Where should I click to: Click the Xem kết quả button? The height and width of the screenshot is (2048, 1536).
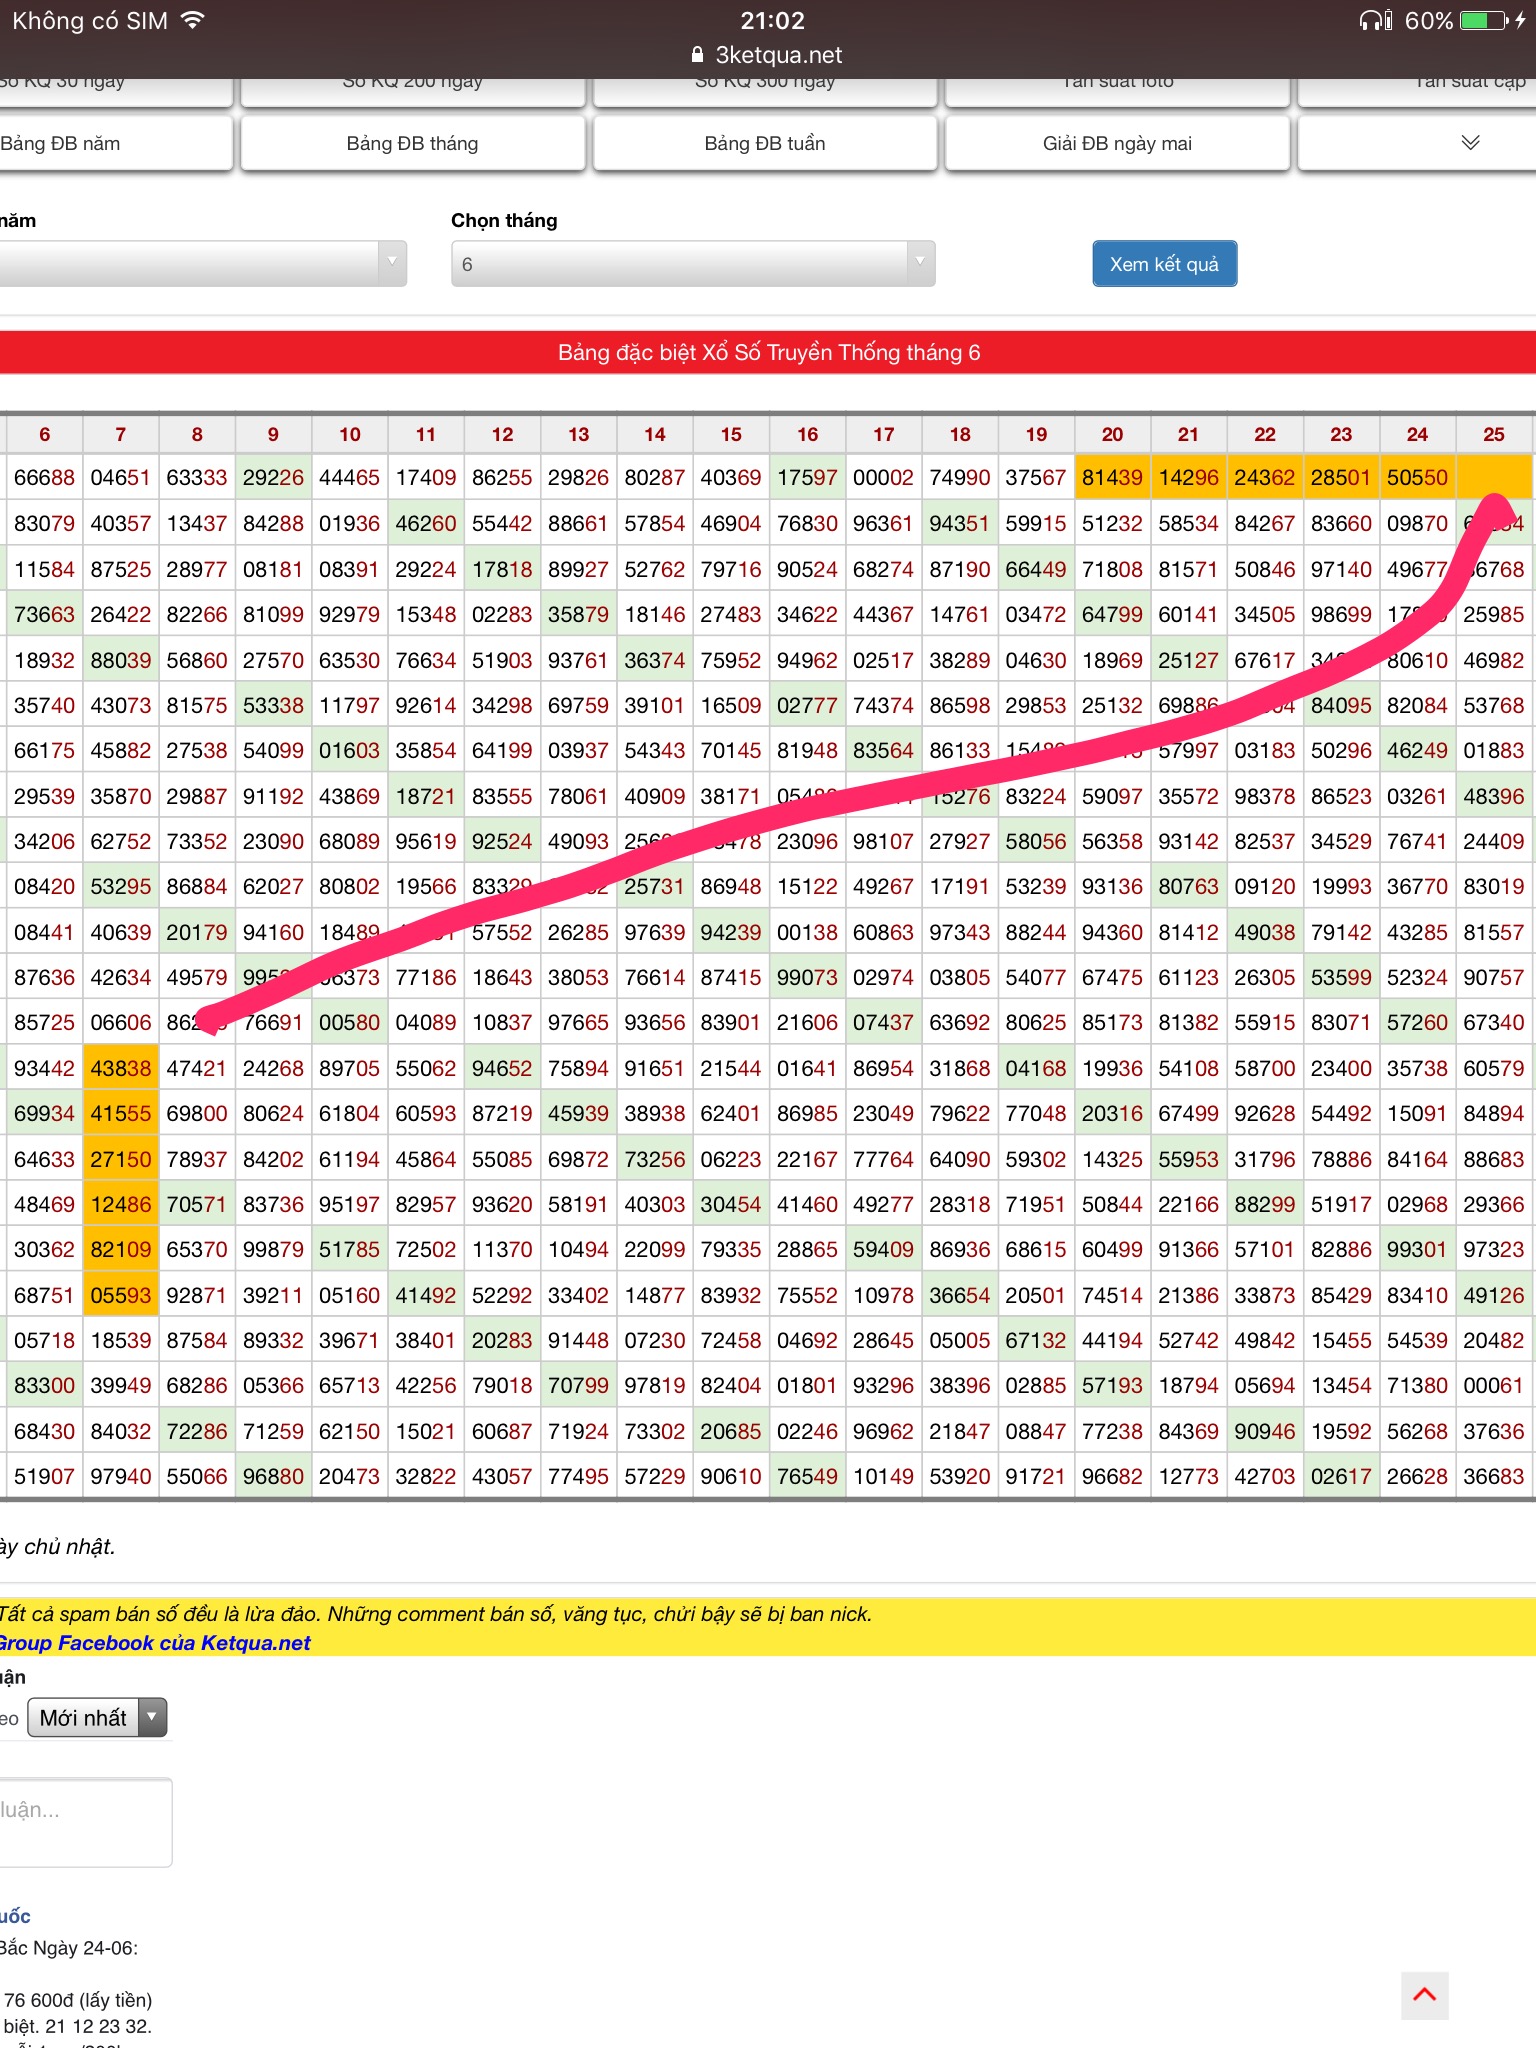tap(1164, 264)
